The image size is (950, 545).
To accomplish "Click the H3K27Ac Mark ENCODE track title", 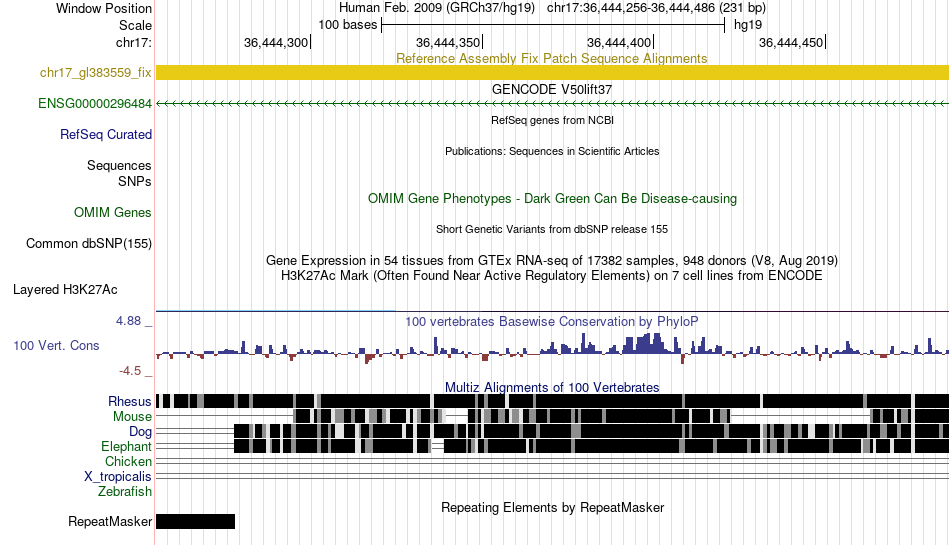I will (x=552, y=276).
